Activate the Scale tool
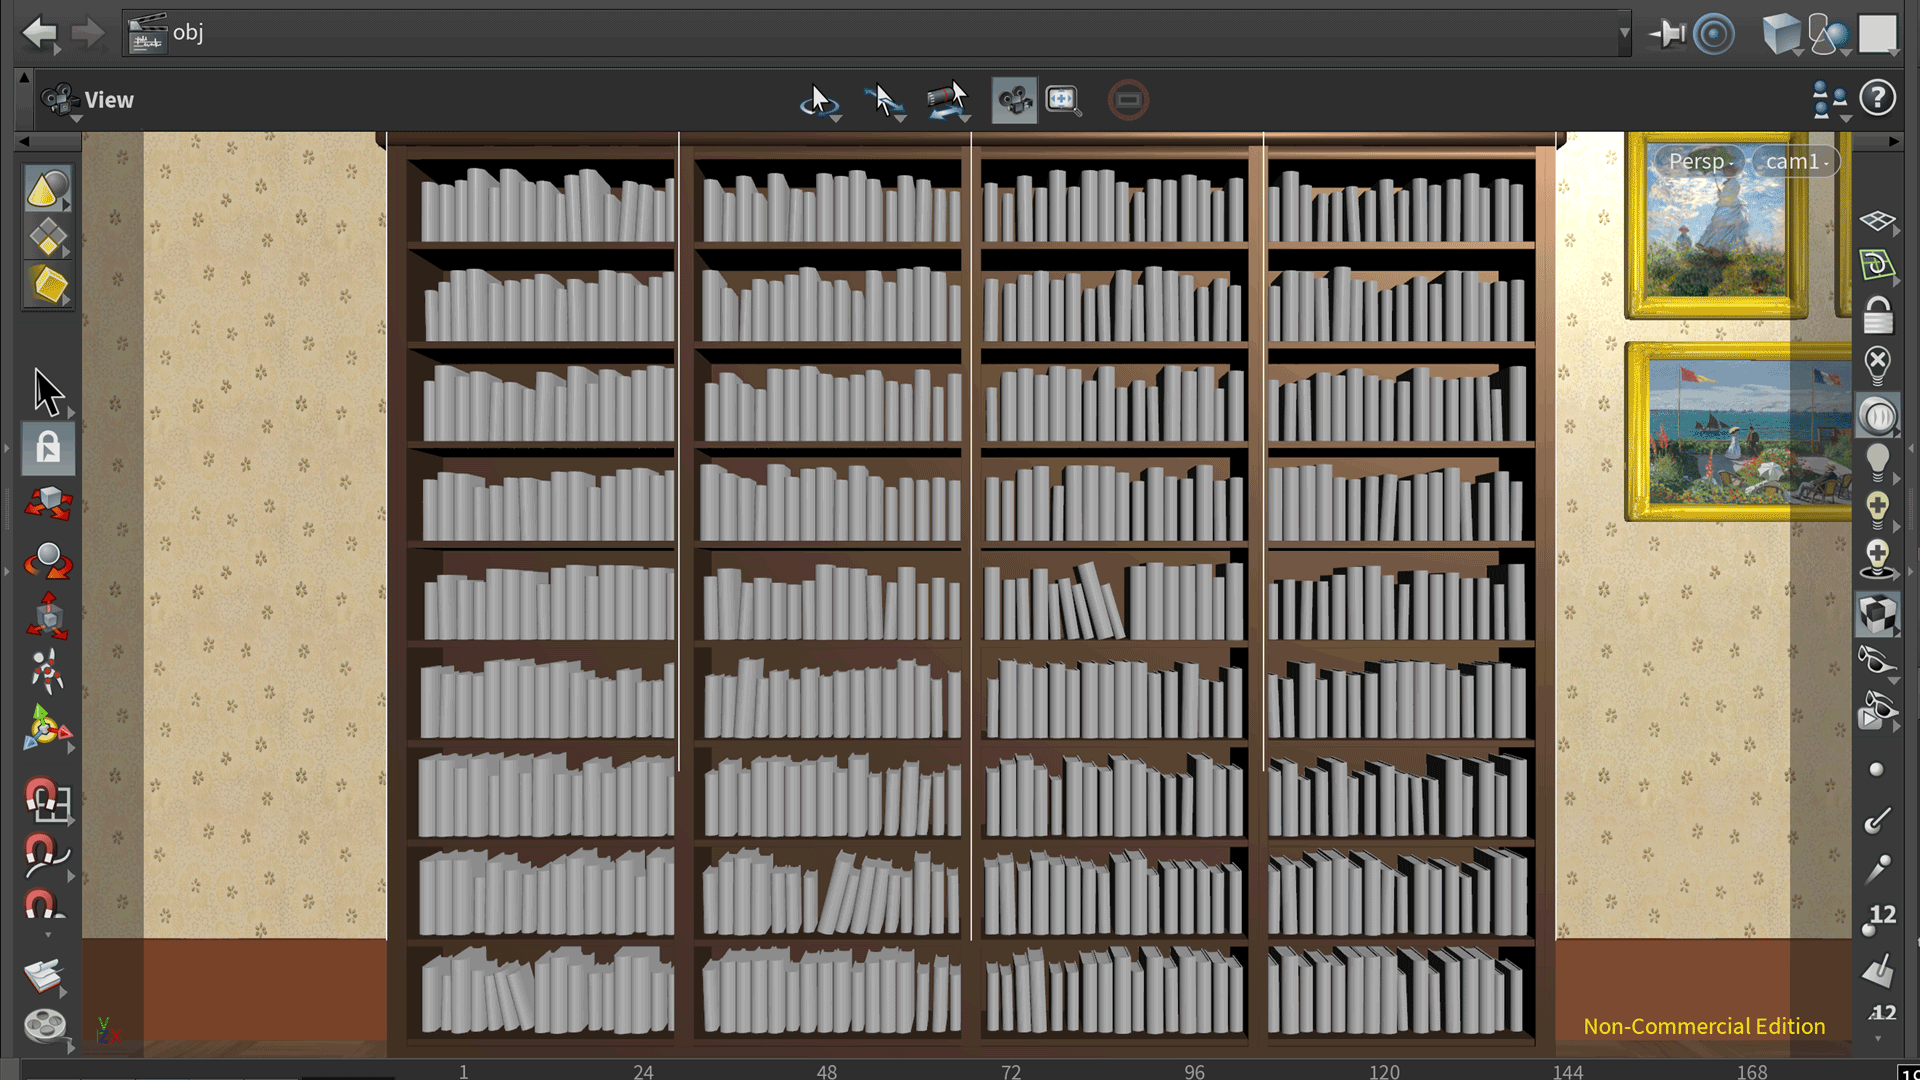The height and width of the screenshot is (1080, 1920). click(x=48, y=615)
